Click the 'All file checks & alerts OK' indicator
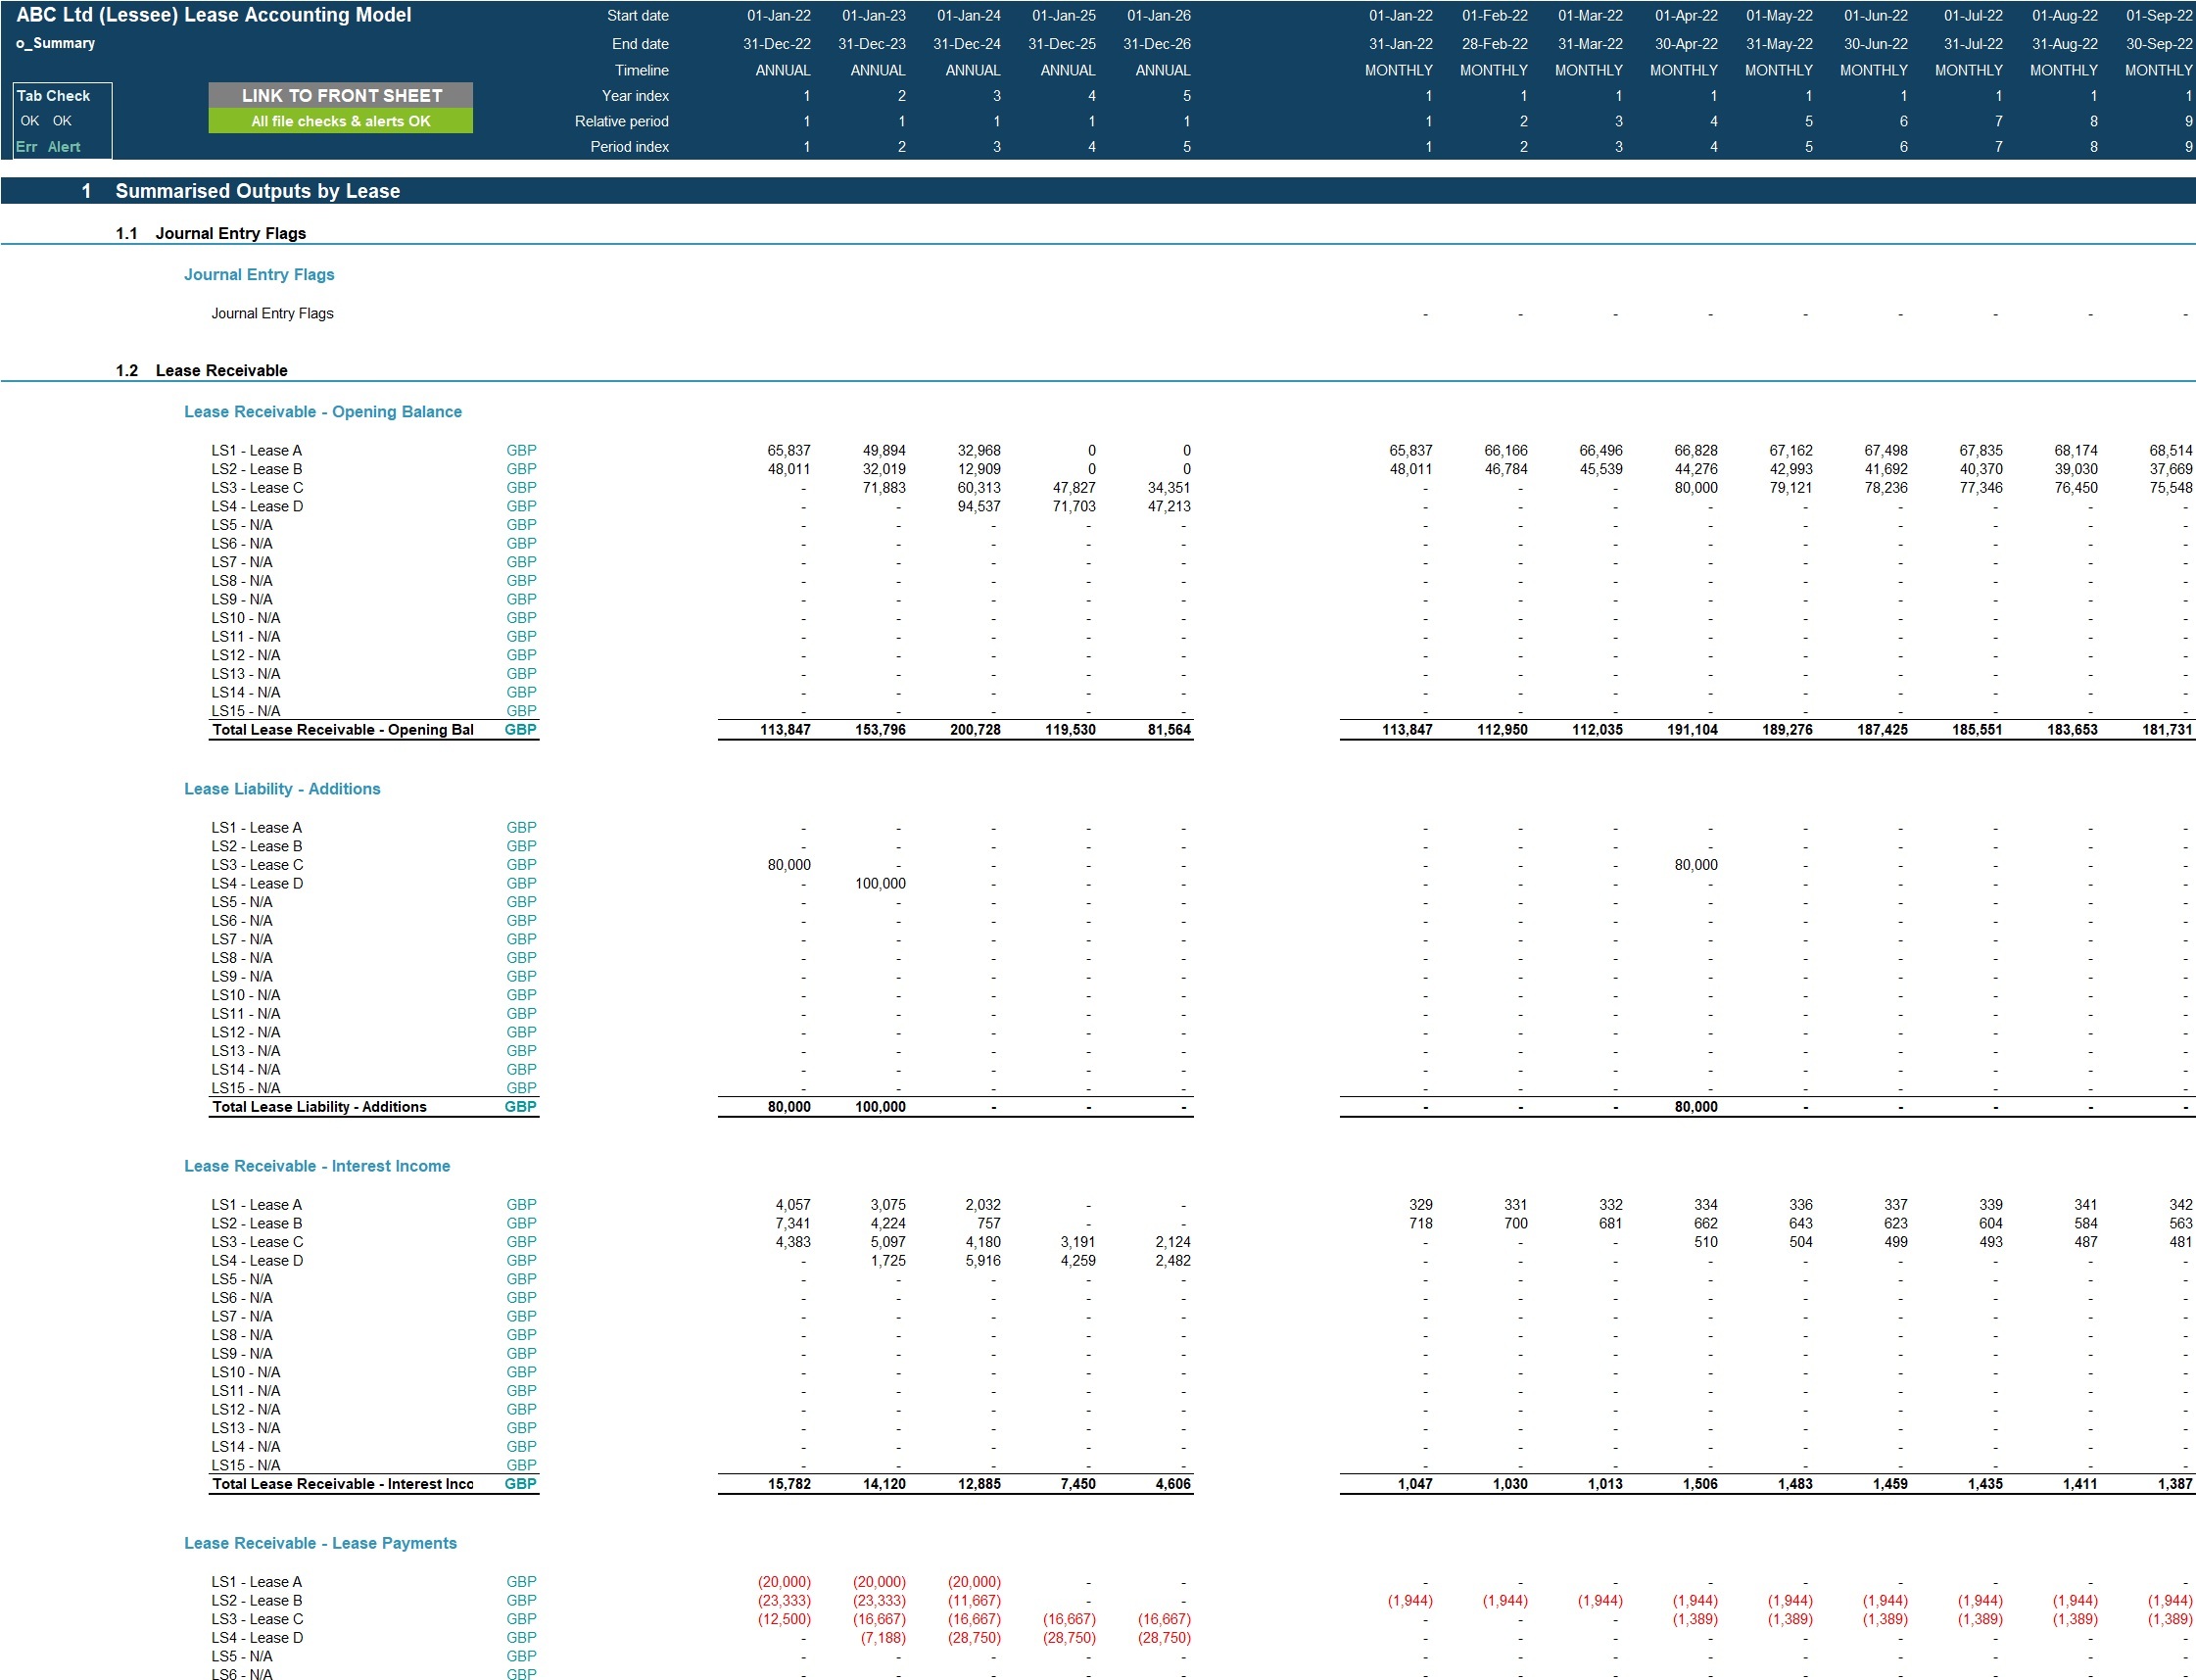The width and height of the screenshot is (2196, 1680). 341,121
